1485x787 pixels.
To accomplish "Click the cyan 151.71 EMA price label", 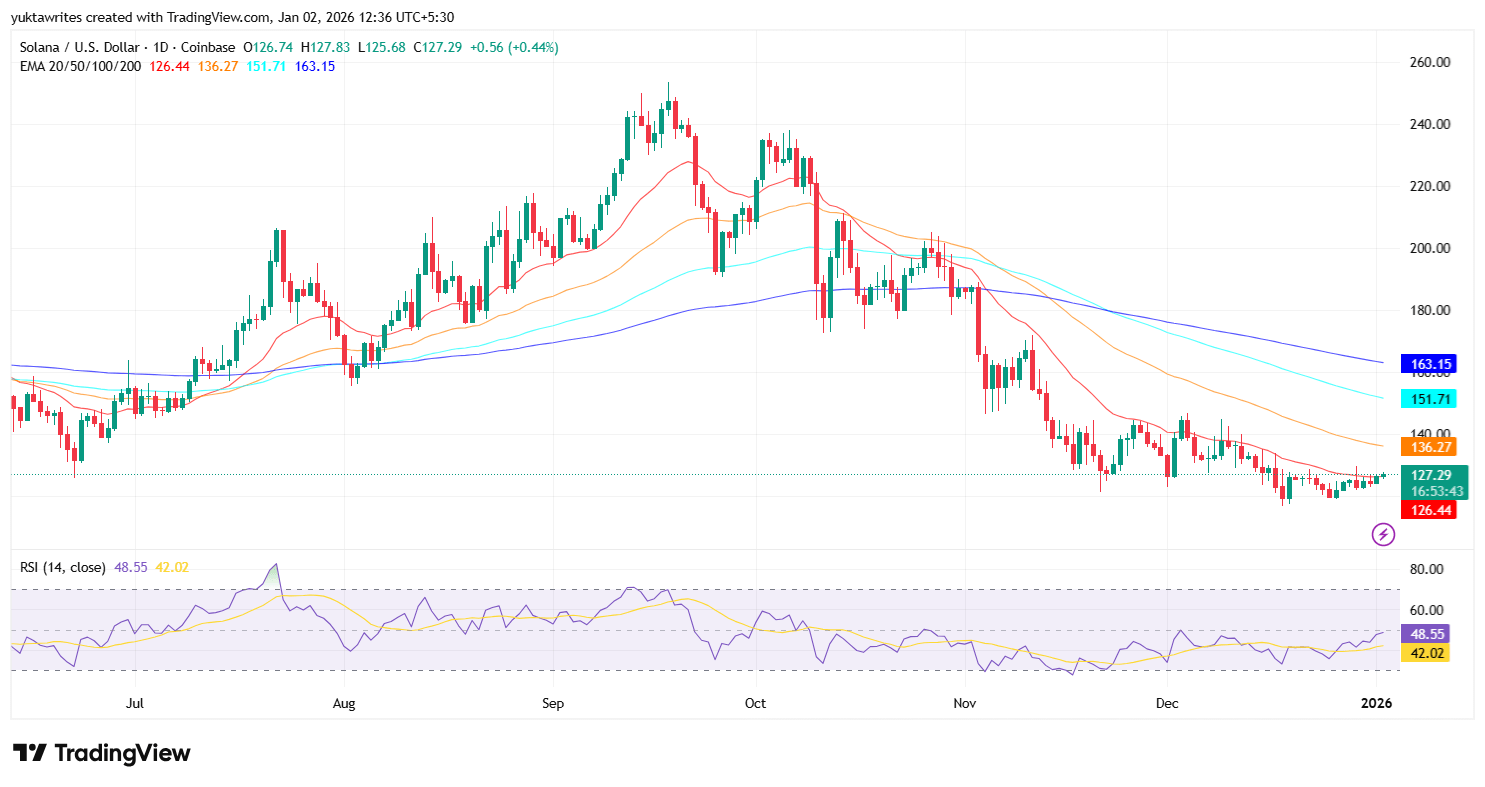I will coord(1430,398).
